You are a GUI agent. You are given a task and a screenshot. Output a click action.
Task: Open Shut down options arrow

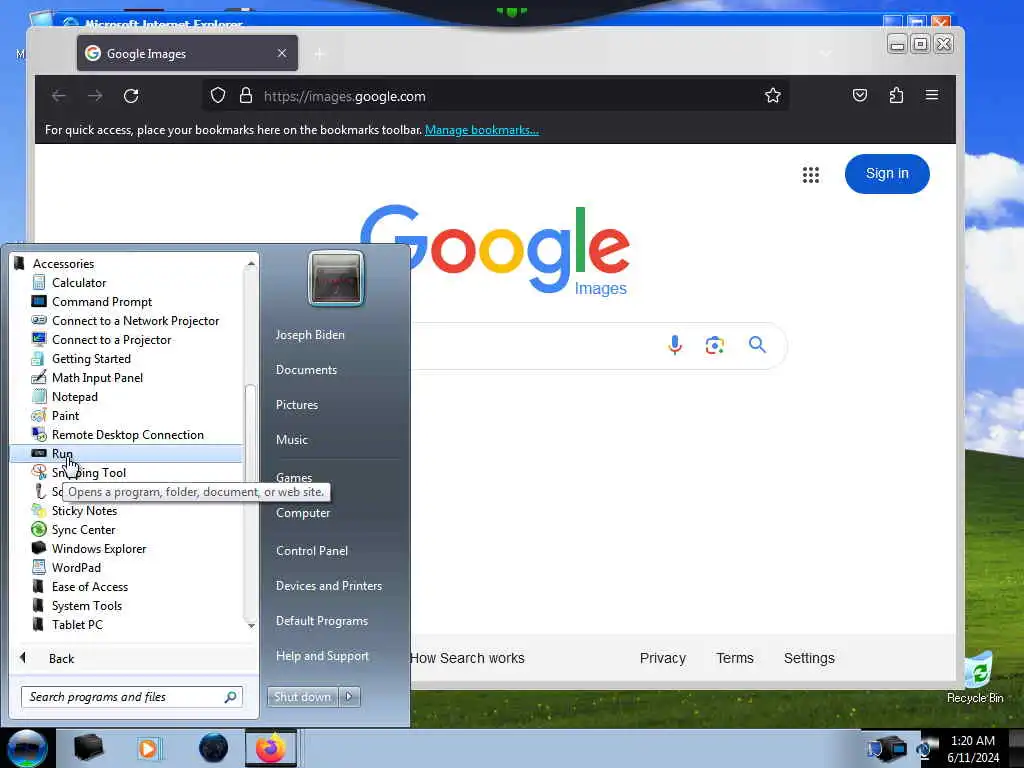coord(349,697)
